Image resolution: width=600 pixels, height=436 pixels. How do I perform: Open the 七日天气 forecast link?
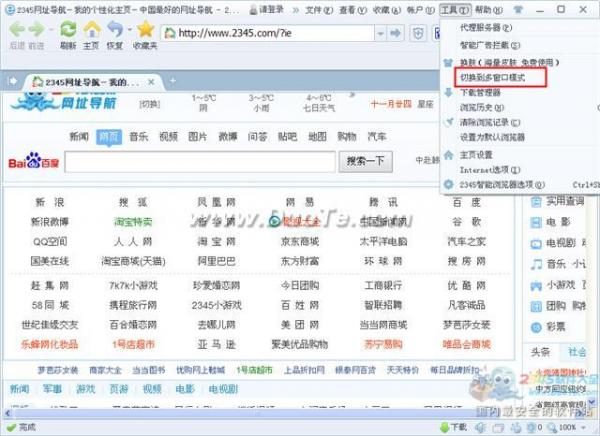click(x=319, y=108)
